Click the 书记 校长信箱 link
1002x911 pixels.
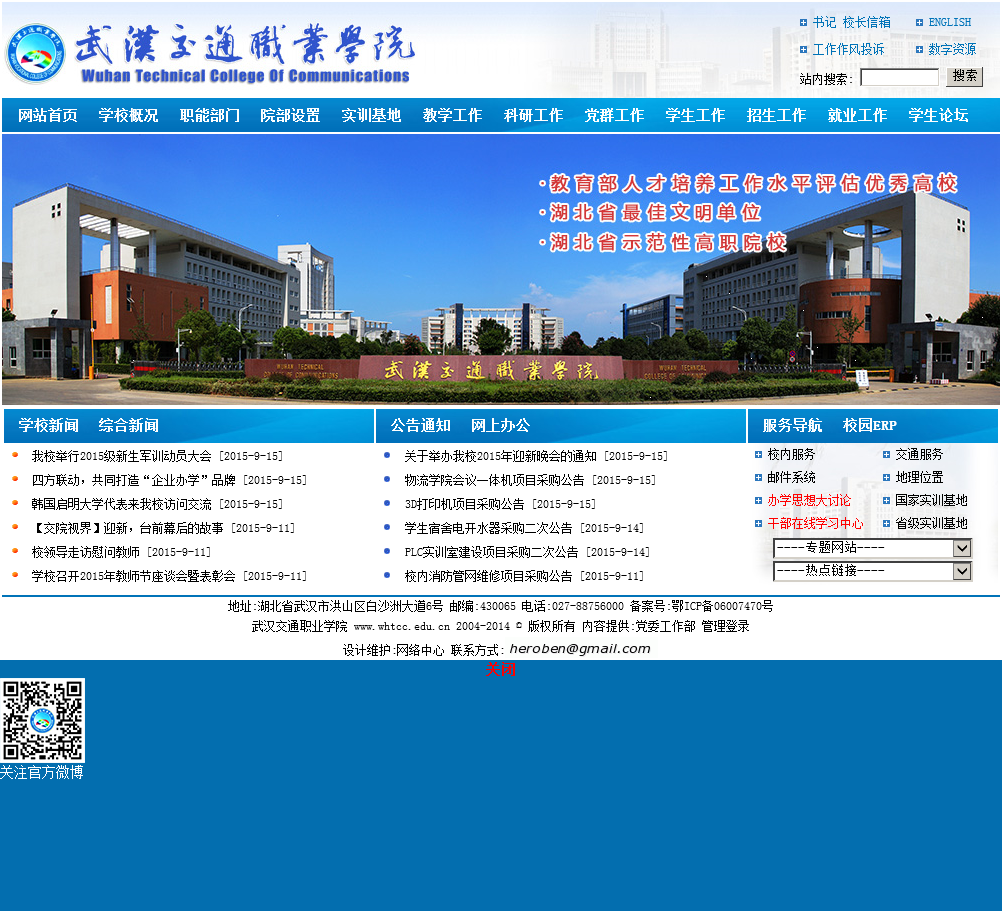tap(852, 22)
